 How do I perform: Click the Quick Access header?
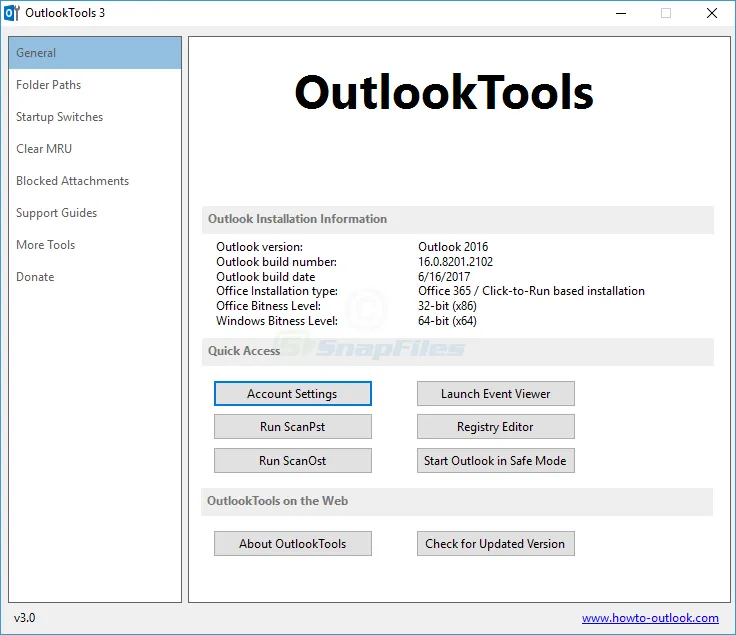coord(458,351)
